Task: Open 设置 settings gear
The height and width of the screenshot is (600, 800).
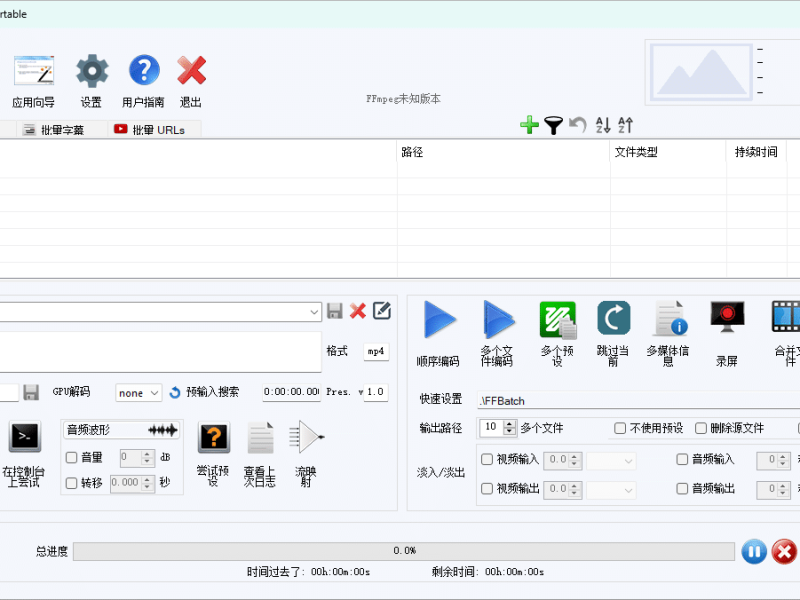Action: 92,81
